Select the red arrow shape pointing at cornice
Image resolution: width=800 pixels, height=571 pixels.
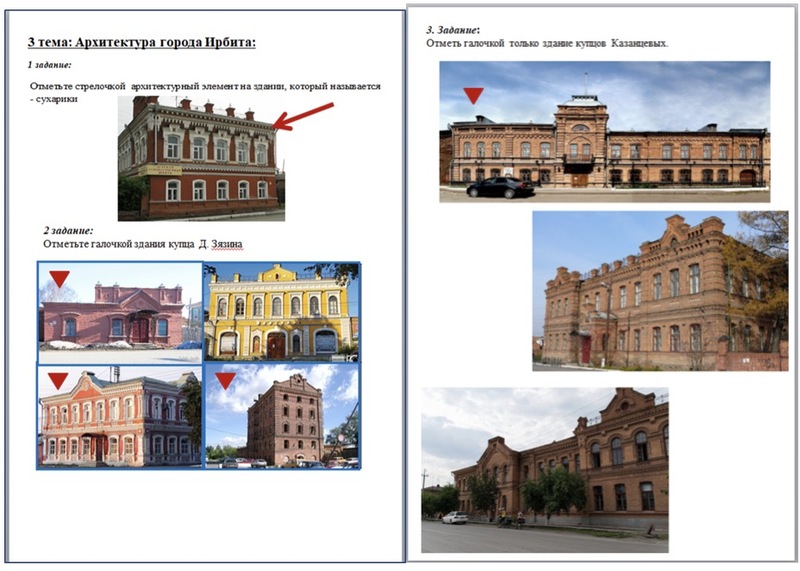(303, 116)
